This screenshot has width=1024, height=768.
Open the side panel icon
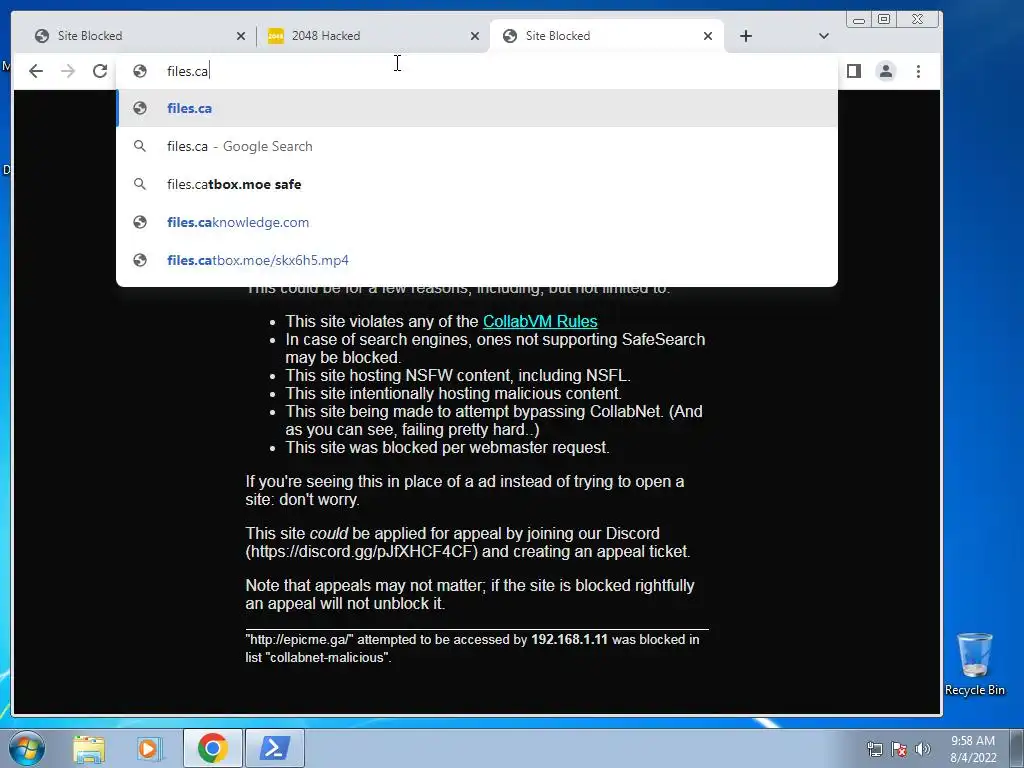tap(854, 71)
